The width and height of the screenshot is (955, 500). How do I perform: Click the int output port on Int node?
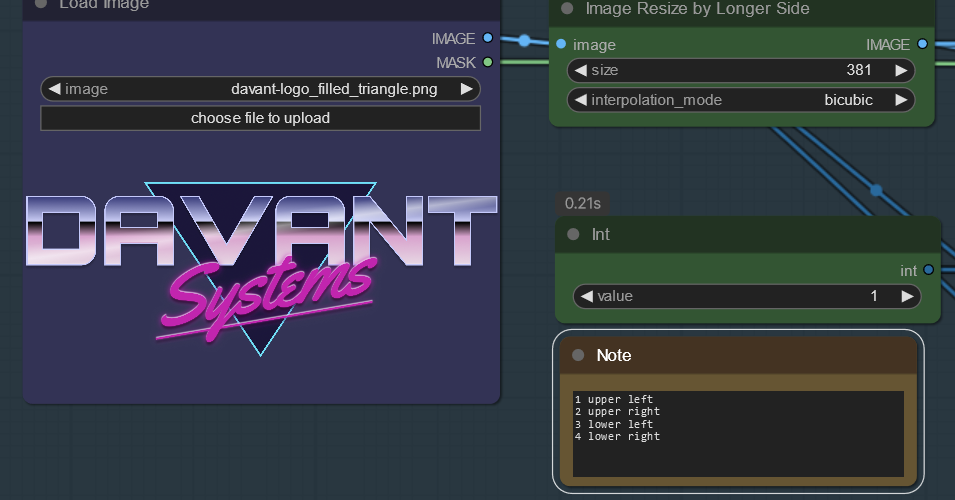pos(929,270)
